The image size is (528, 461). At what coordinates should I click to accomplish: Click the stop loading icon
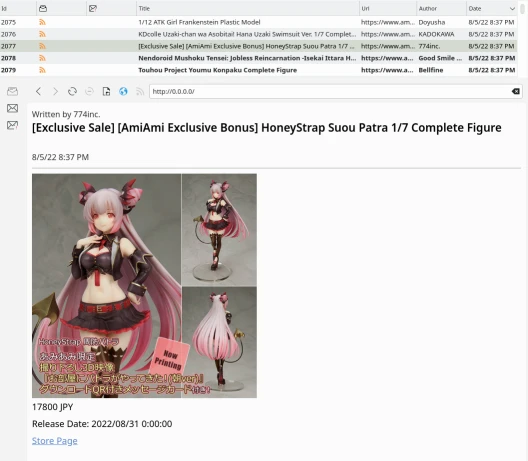coord(89,91)
